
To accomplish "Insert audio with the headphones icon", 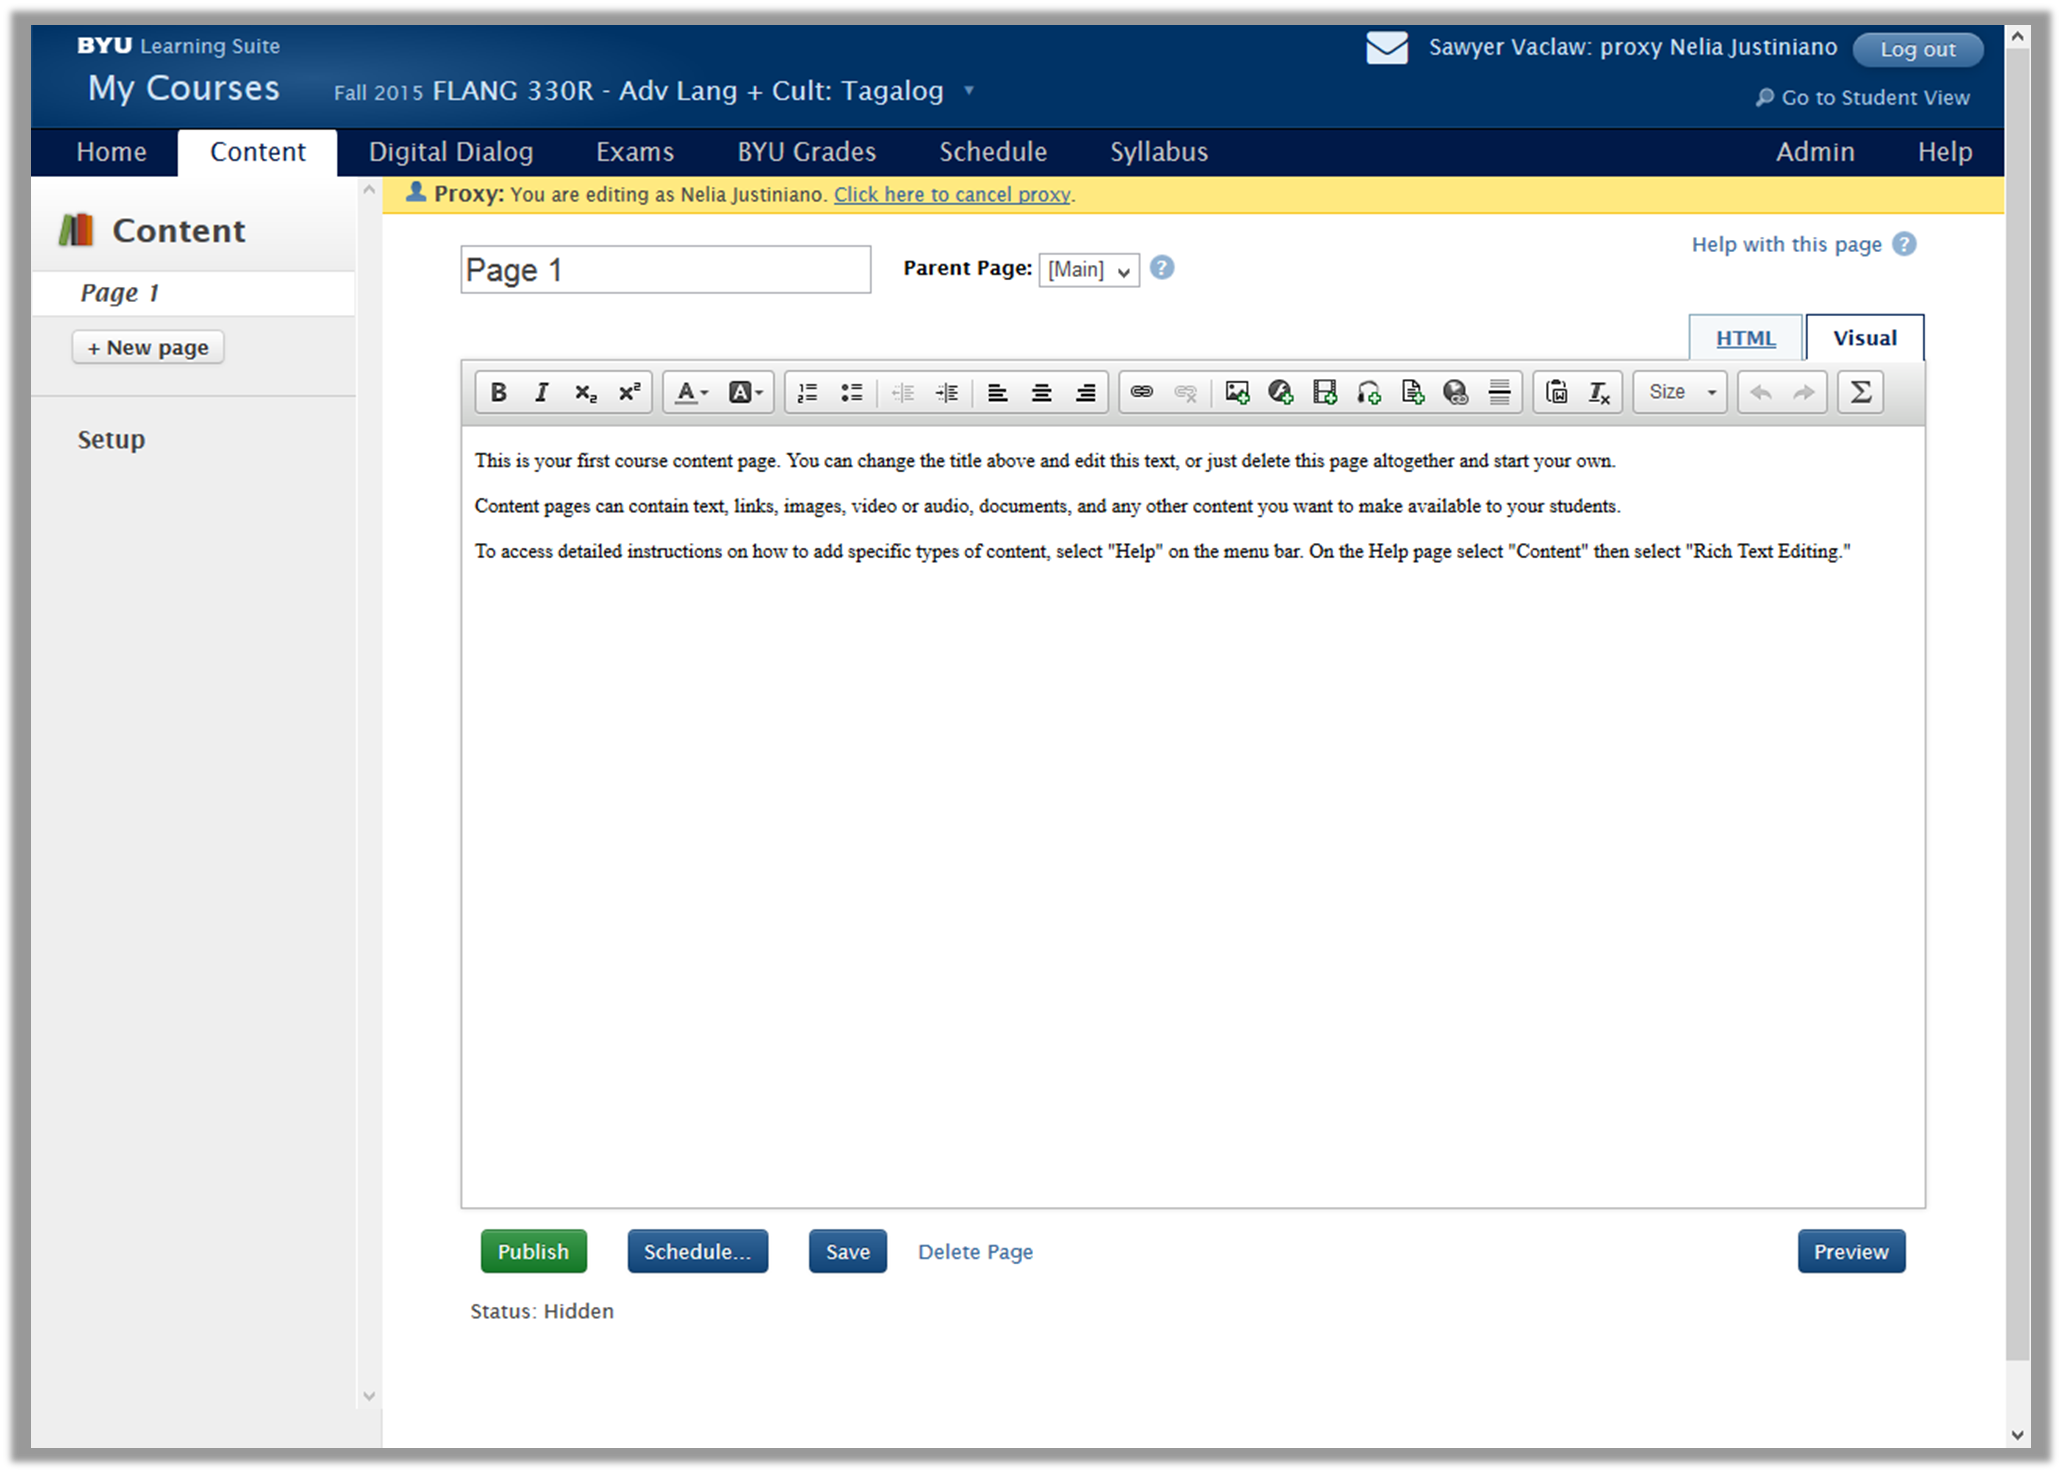I will [1369, 392].
